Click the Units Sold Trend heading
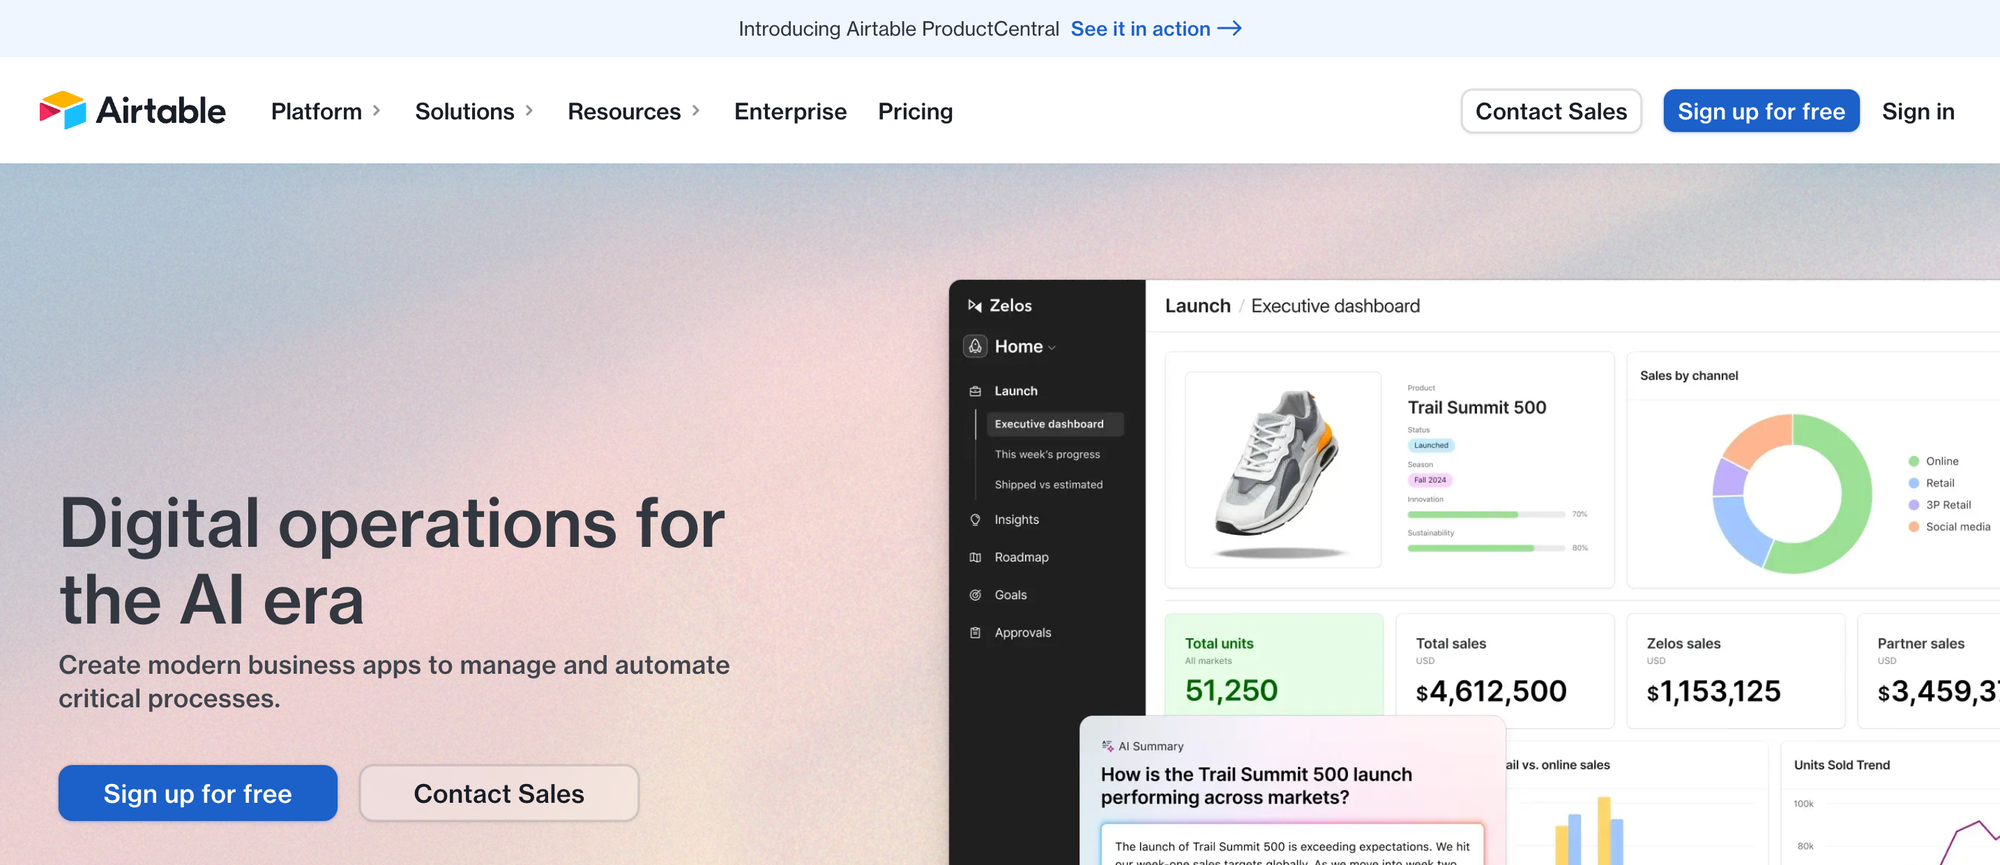Image resolution: width=2000 pixels, height=865 pixels. [1842, 765]
